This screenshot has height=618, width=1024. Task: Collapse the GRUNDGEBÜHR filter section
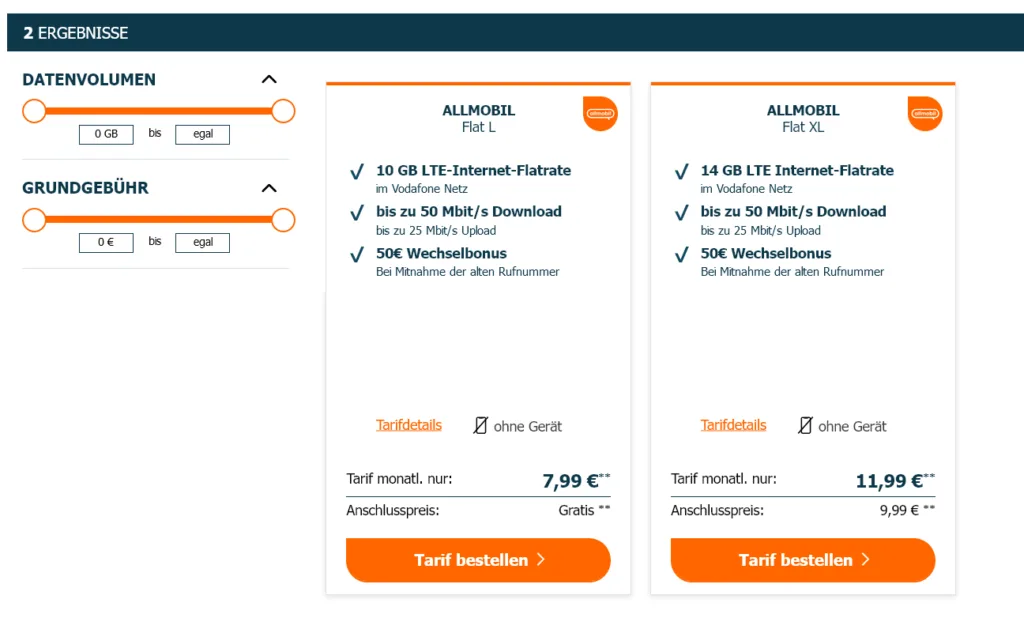(x=268, y=187)
